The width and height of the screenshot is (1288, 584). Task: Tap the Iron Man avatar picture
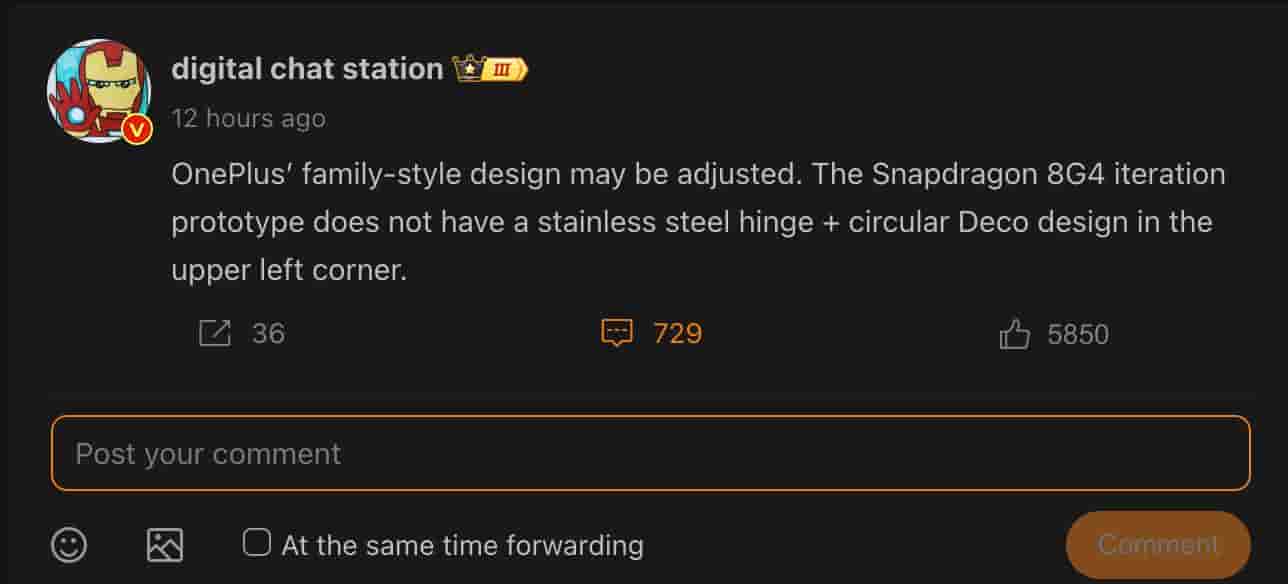point(99,90)
